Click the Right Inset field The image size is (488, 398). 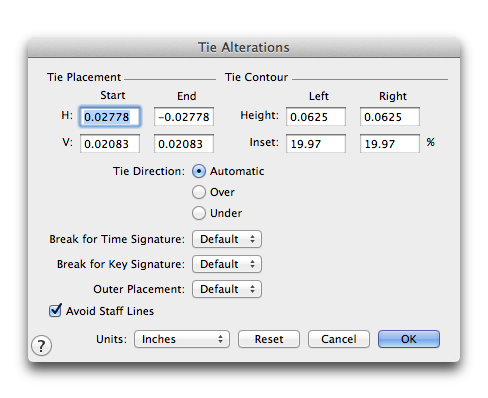[x=390, y=144]
